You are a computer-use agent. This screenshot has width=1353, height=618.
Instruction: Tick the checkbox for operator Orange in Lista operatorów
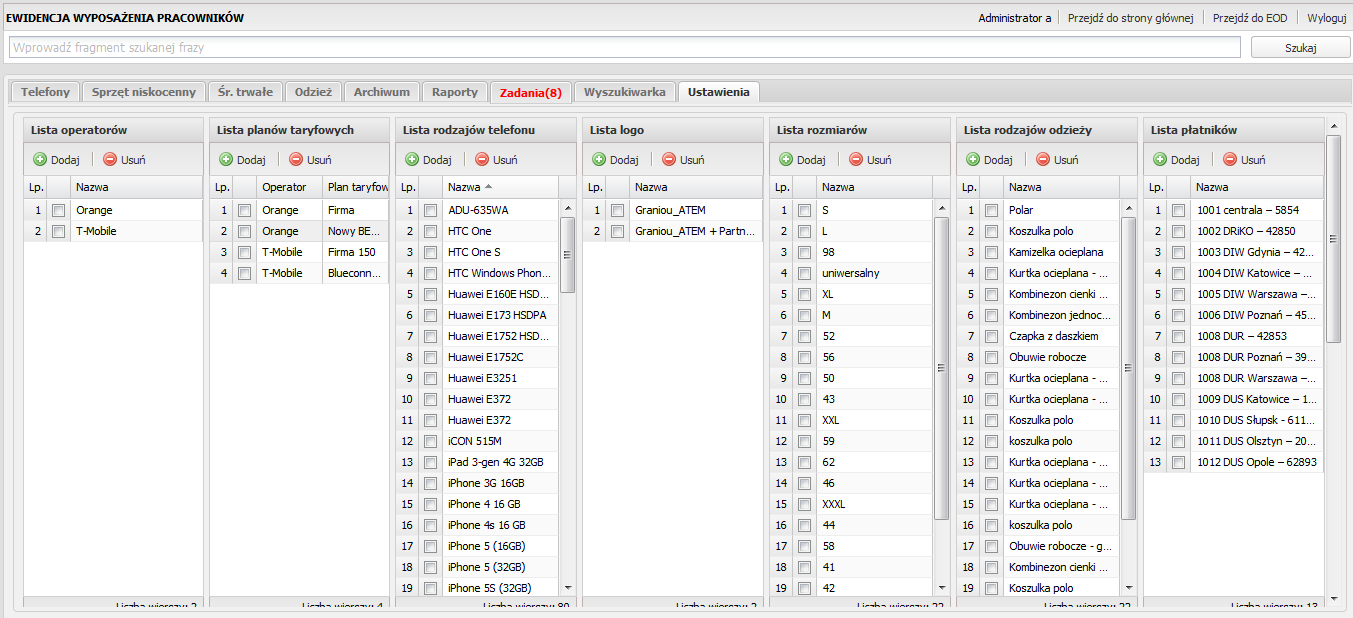[58, 210]
